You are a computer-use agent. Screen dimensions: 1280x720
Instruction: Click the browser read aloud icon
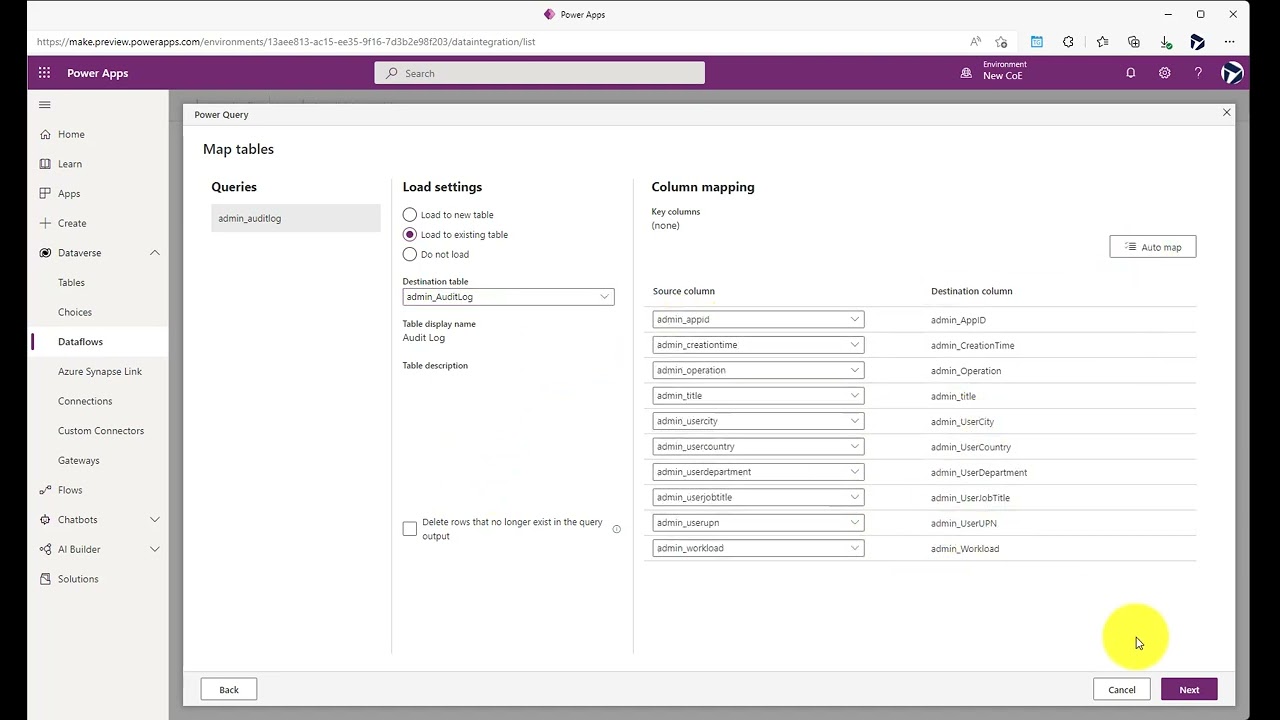click(x=975, y=42)
